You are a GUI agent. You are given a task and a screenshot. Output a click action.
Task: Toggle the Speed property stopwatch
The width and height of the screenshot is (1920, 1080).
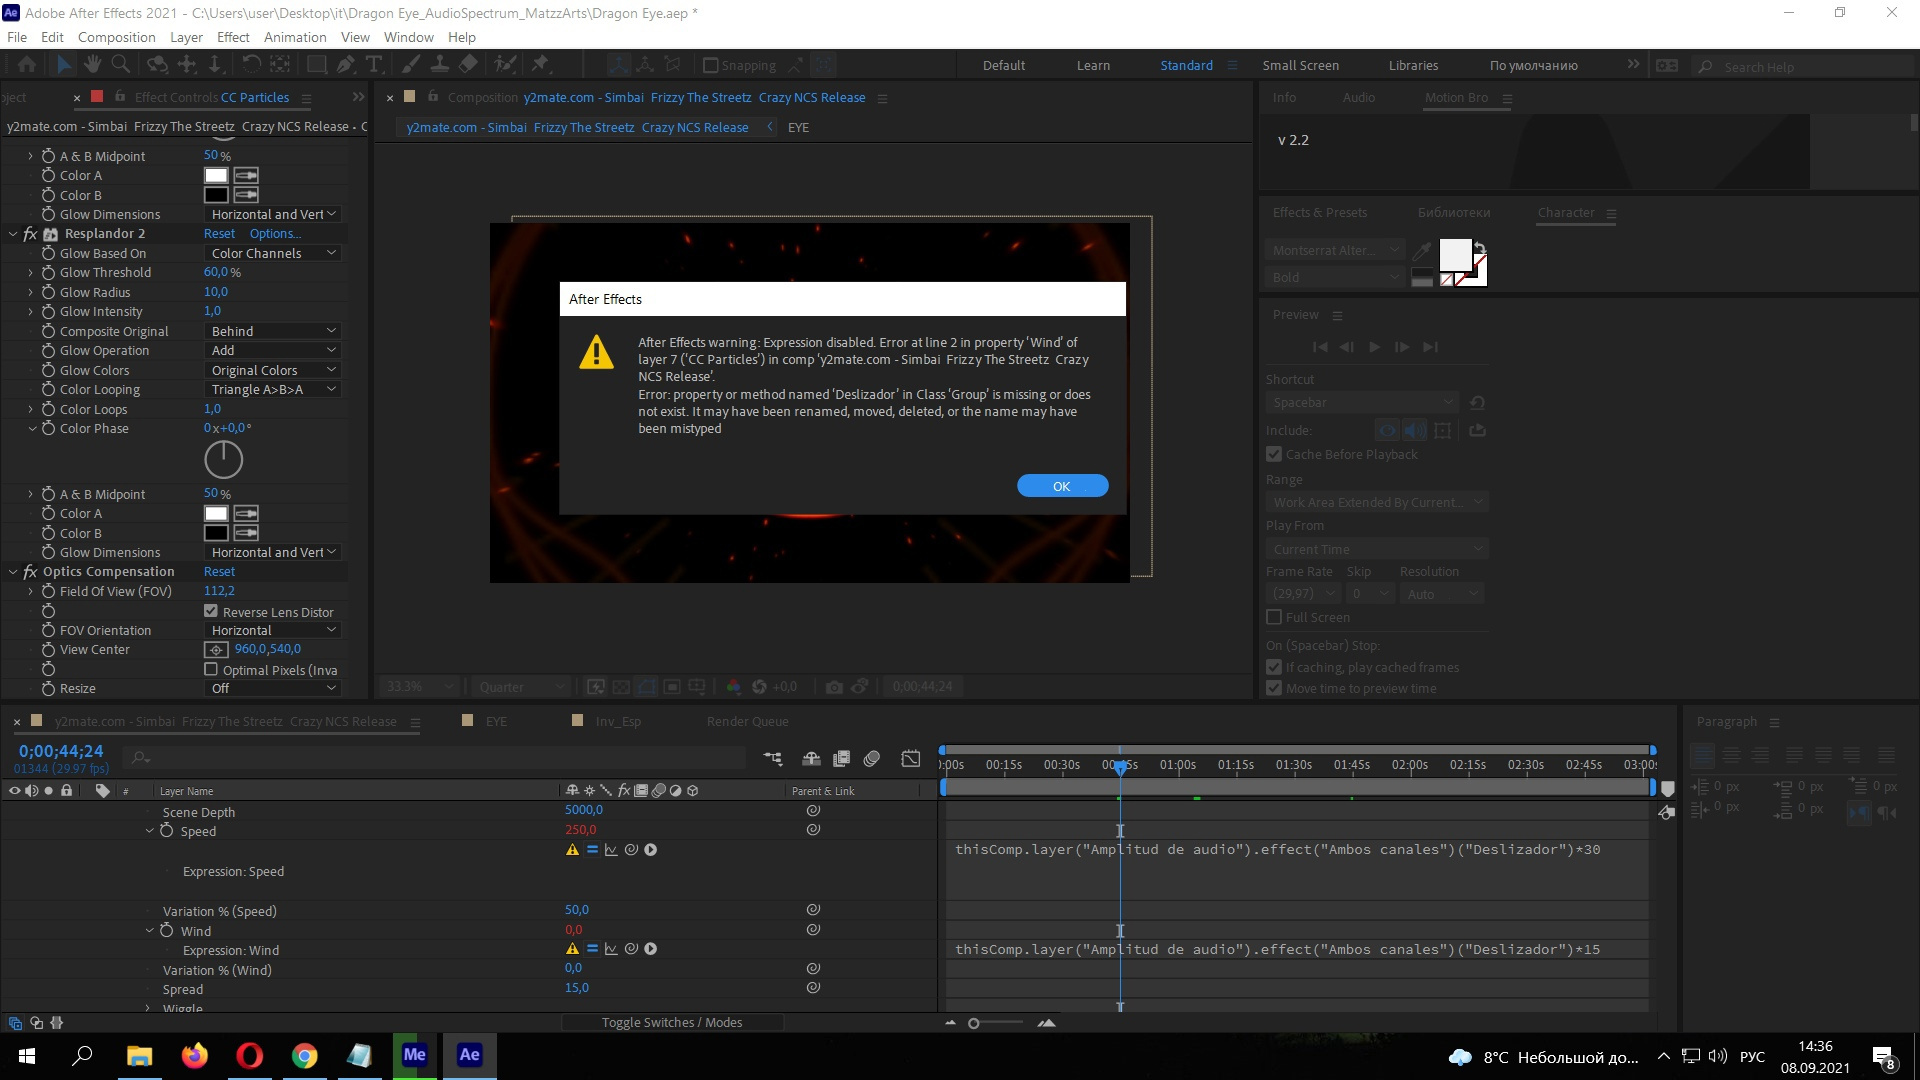(x=167, y=831)
